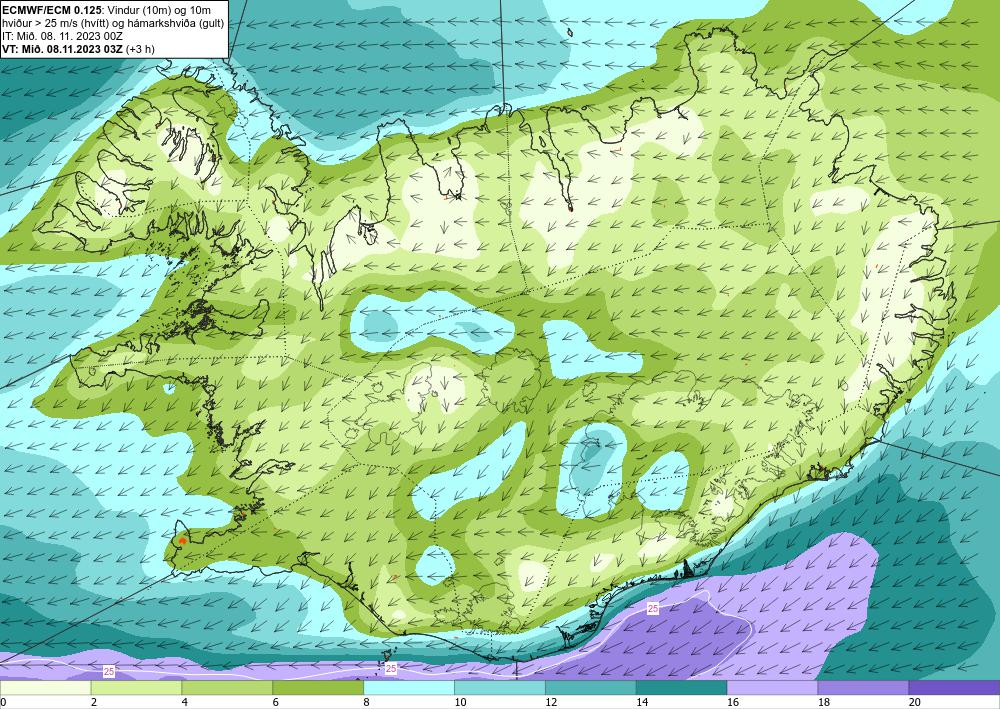This screenshot has width=1000, height=709.
Task: Select the 8–10 m/s pale cyan legend swatch
Action: tap(409, 688)
